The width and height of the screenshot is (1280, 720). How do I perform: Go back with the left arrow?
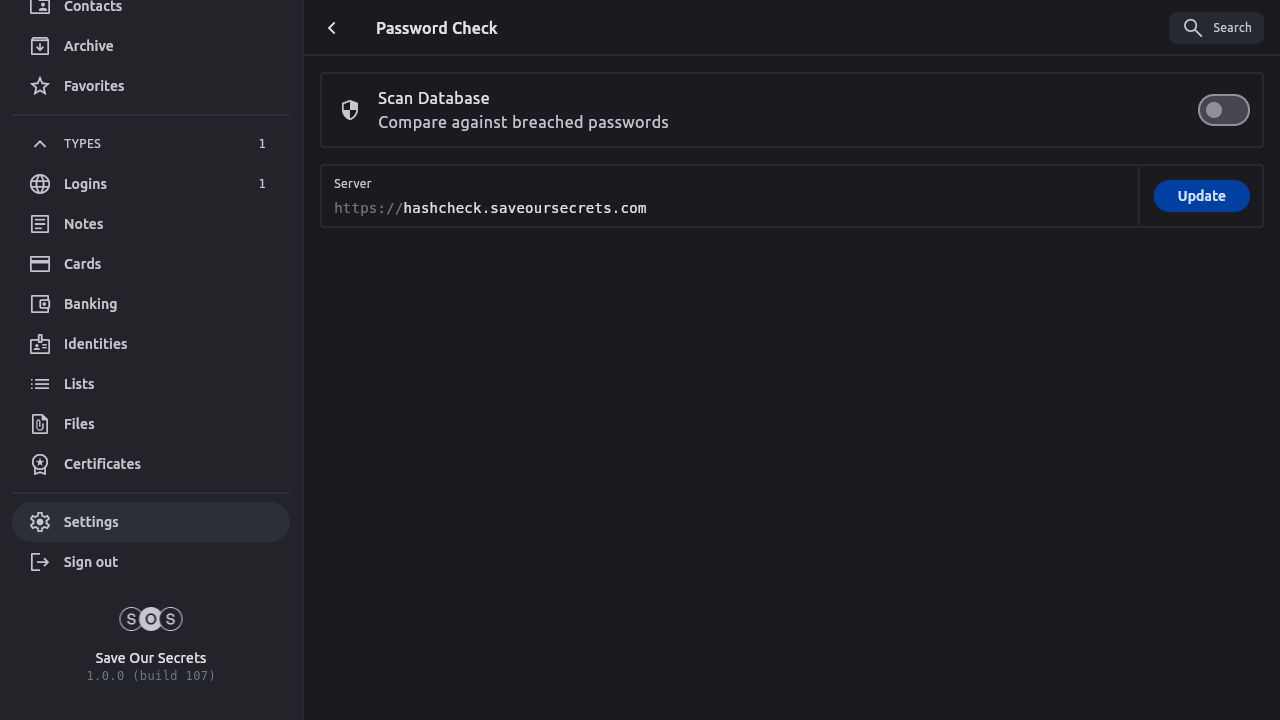pos(332,28)
